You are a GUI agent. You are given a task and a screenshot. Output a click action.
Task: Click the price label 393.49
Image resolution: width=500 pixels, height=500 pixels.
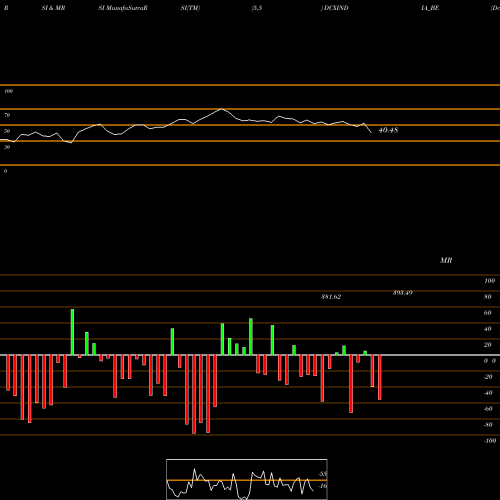click(x=403, y=293)
